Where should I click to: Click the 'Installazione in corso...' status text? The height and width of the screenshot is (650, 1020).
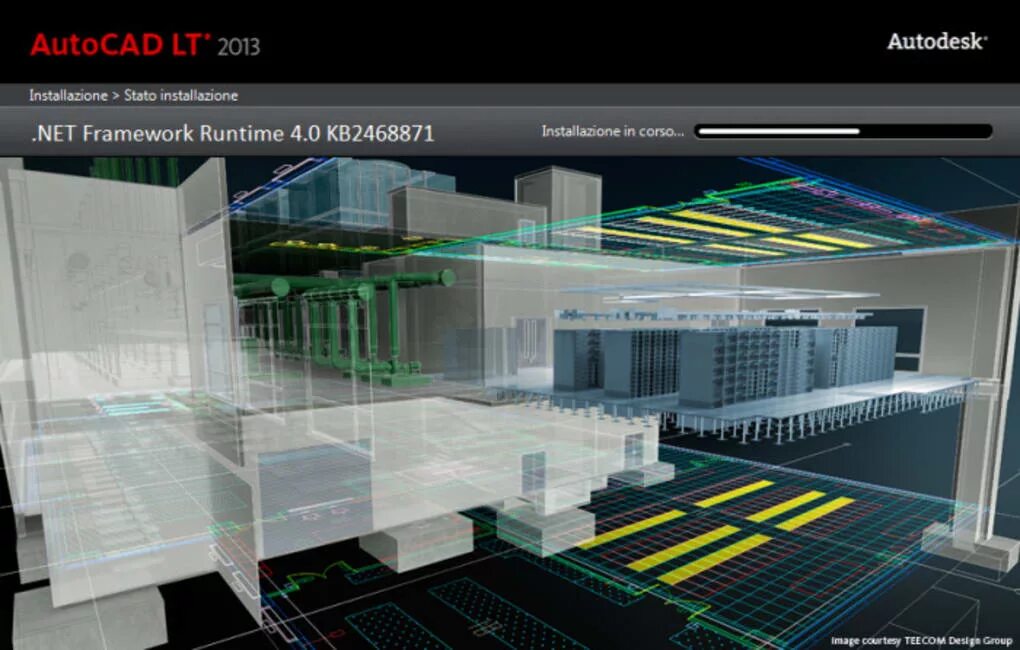tap(613, 131)
